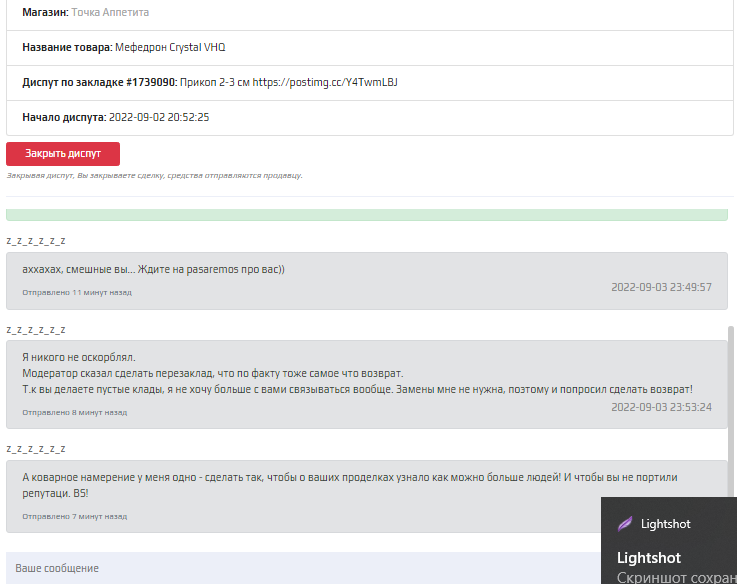Click timestamp 2022-09-03 23:49:57
Screen dimensions: 737x584
(x=661, y=287)
